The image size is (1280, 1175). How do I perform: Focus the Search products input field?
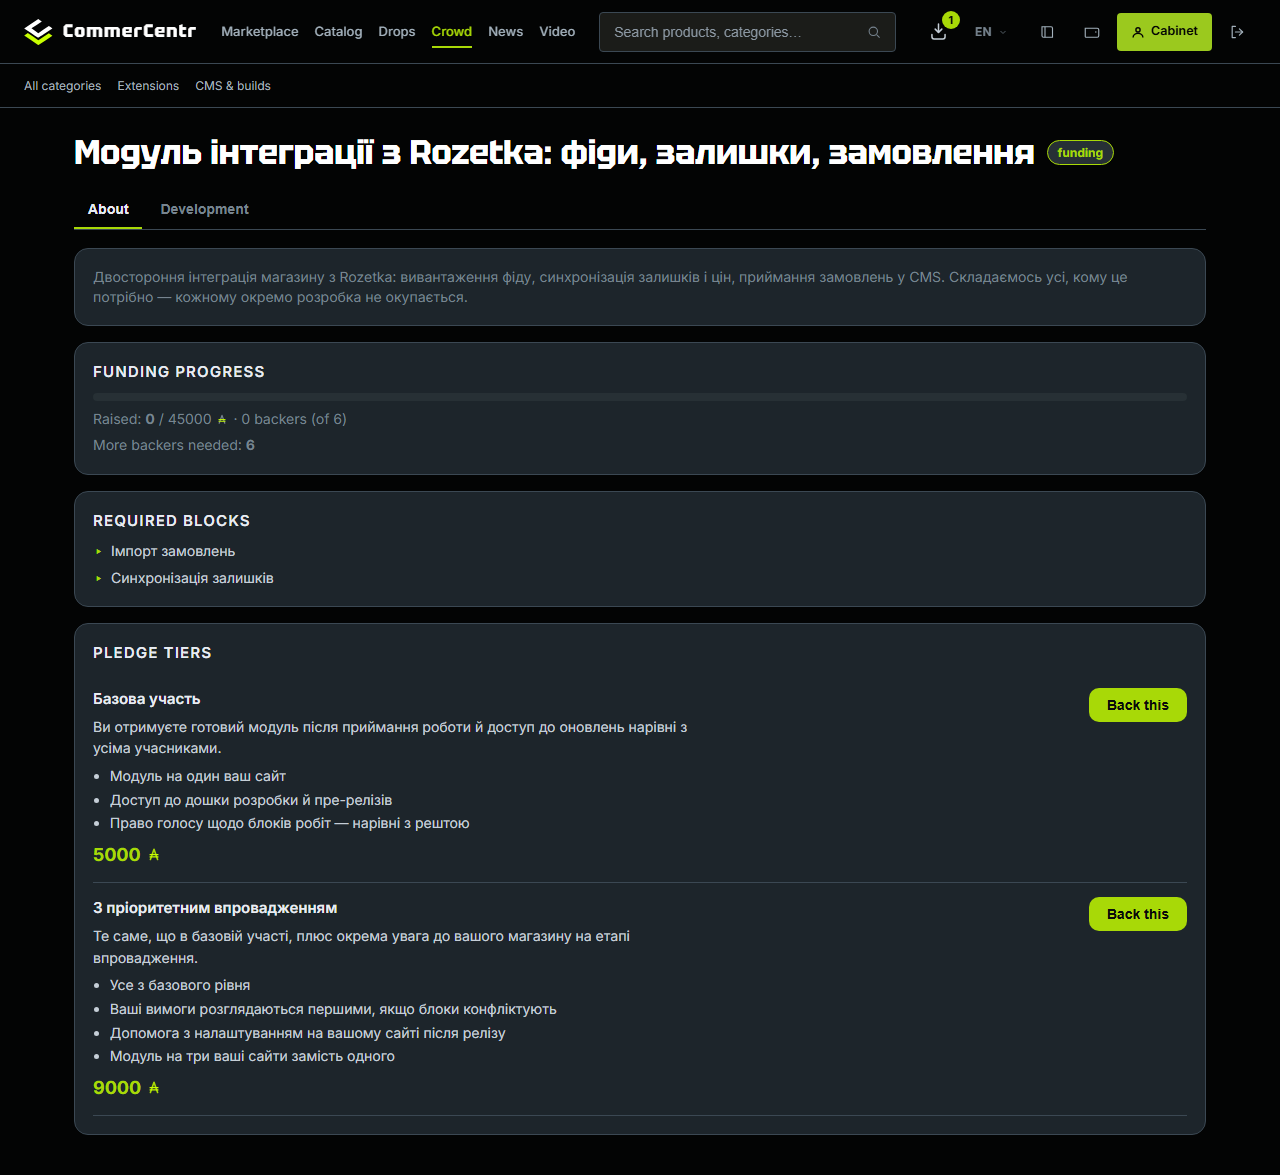pos(747,32)
